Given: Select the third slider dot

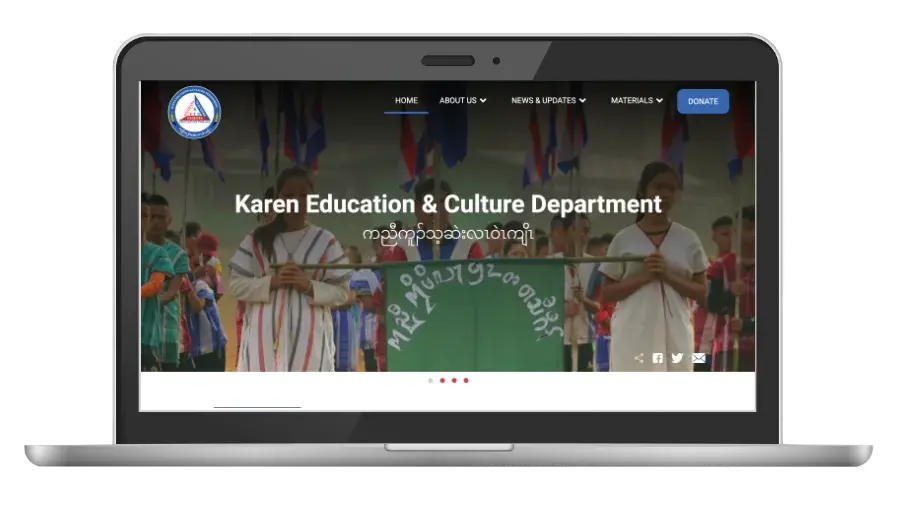Looking at the screenshot, I should (454, 380).
